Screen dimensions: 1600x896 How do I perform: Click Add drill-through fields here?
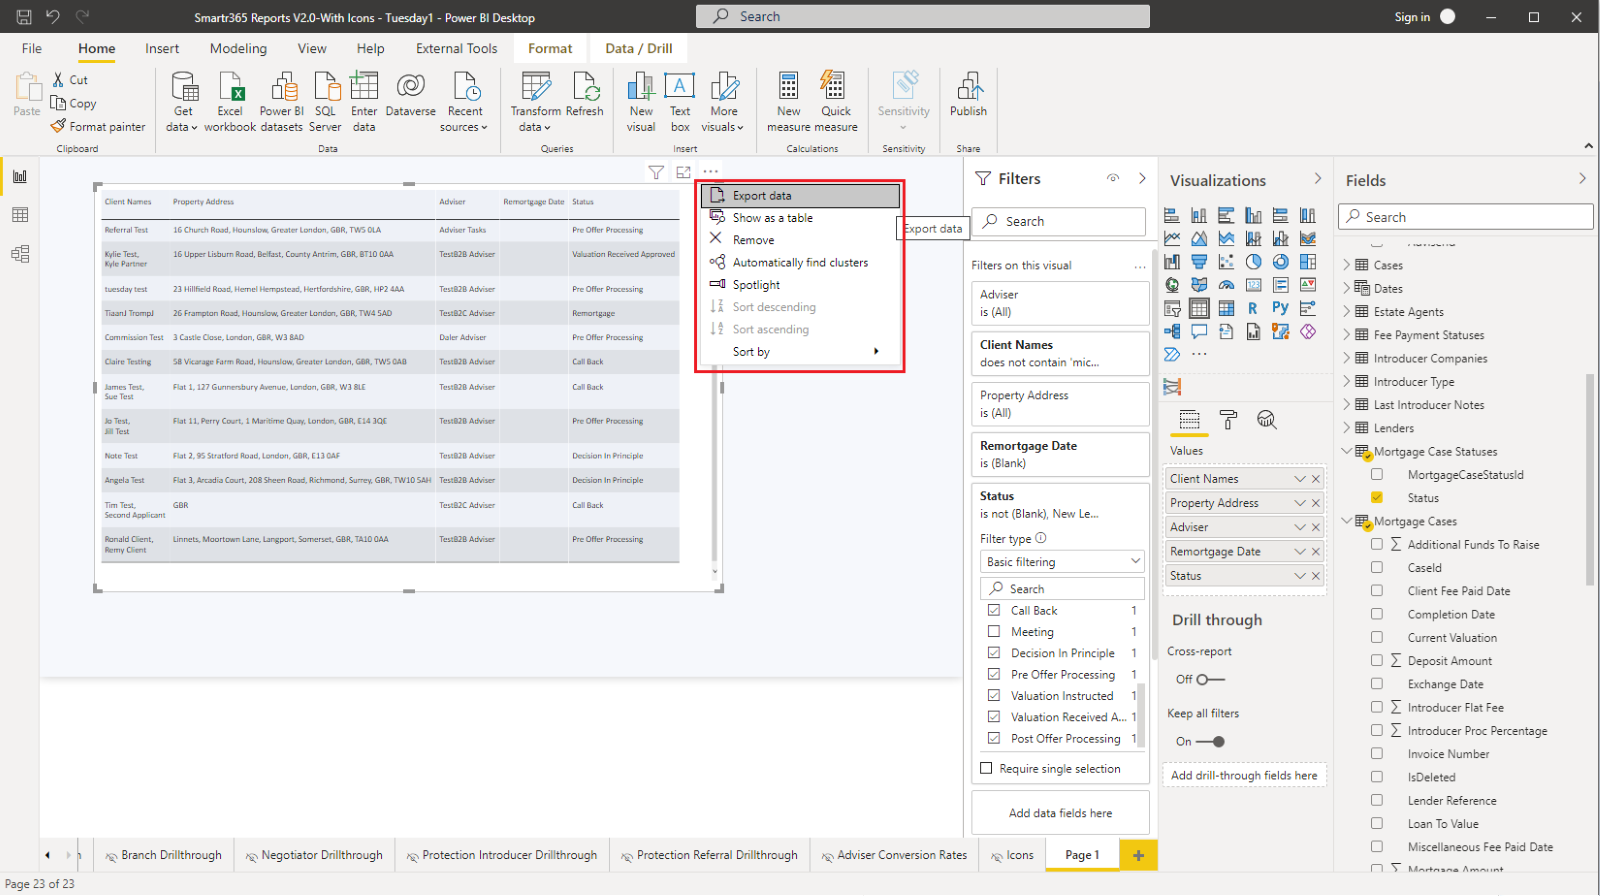pos(1244,775)
